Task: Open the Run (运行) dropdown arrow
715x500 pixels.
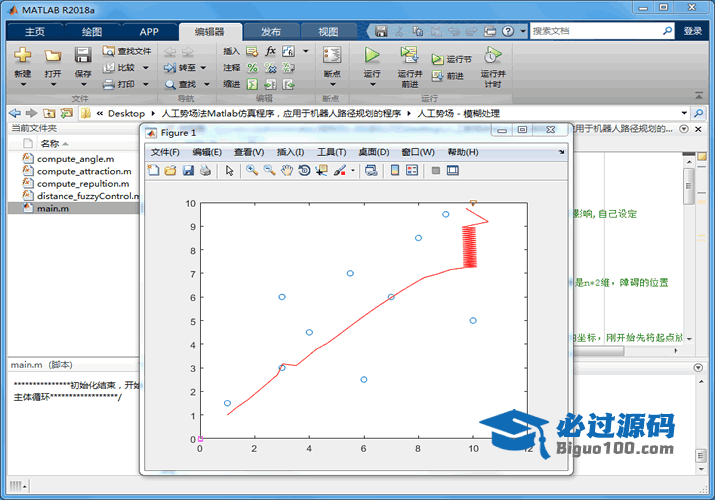Action: pyautogui.click(x=372, y=84)
